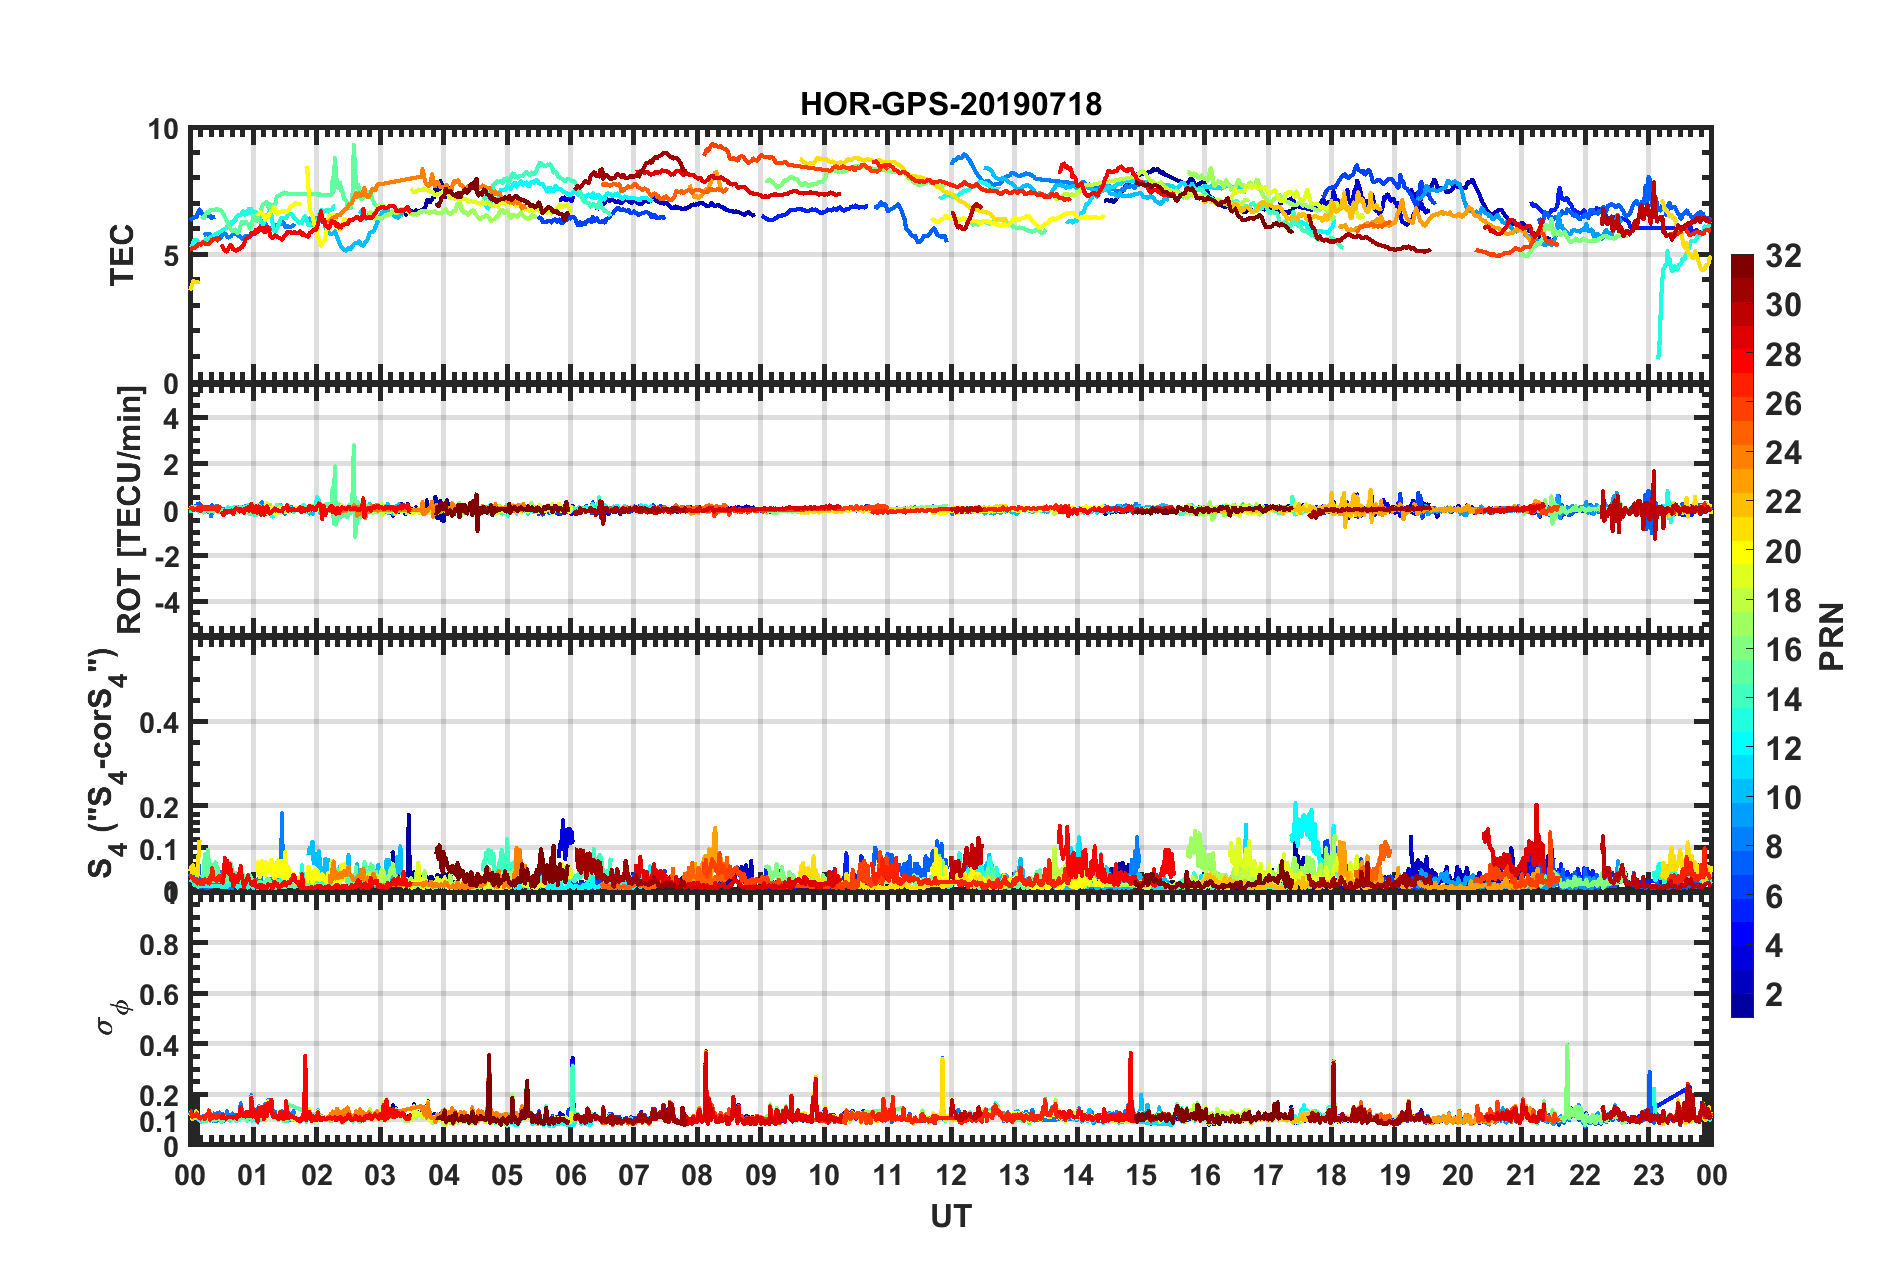
Task: Click sigma phi tick label 0.8
Action: pos(159,944)
